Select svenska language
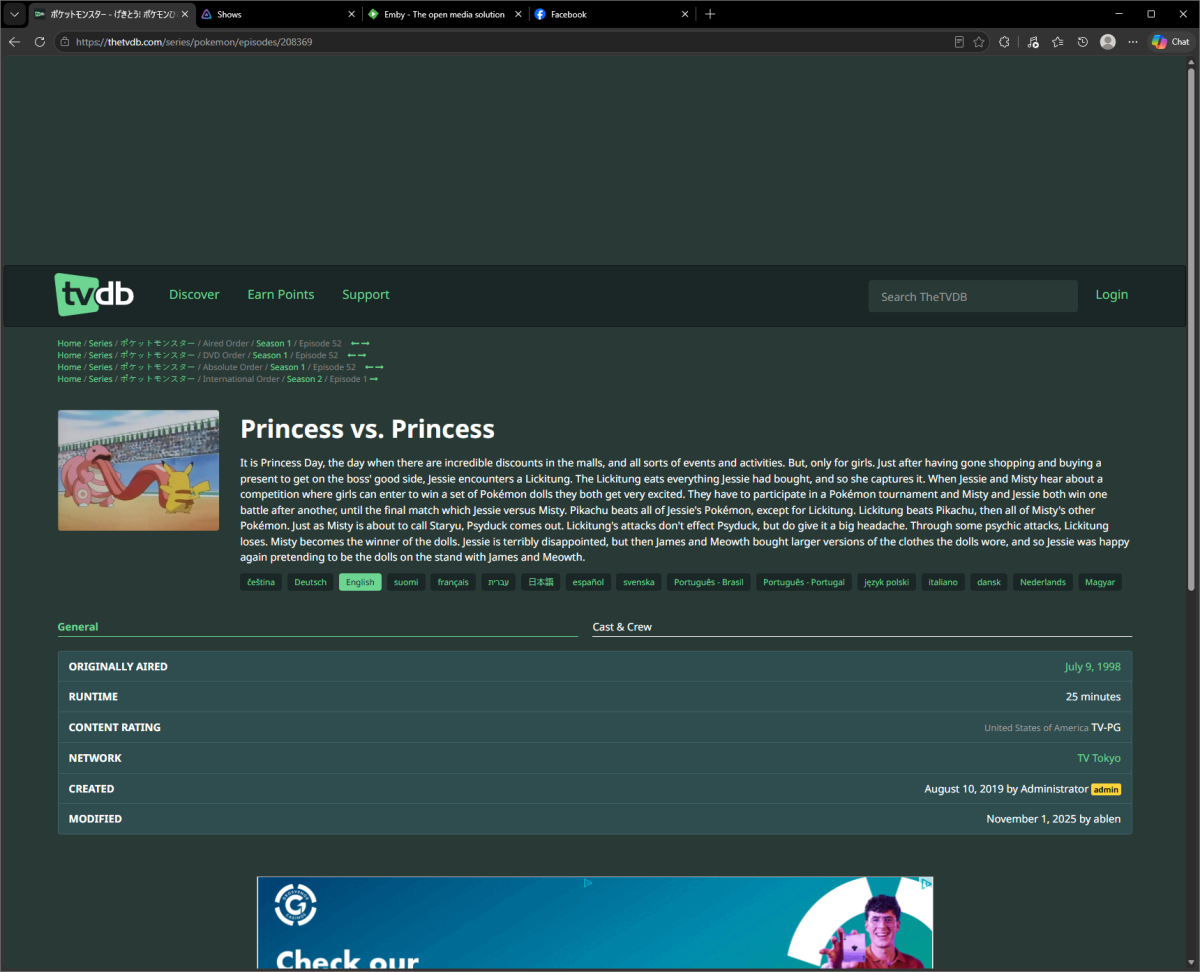 639,582
